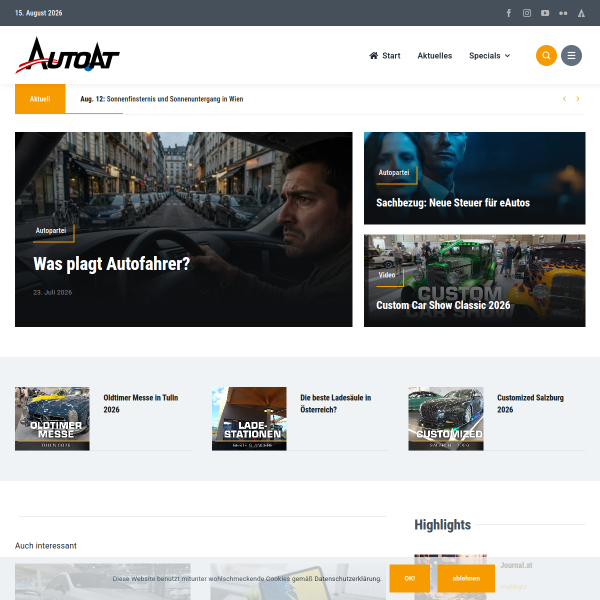Click the AutoAt logo
The height and width of the screenshot is (600, 600).
click(67, 55)
